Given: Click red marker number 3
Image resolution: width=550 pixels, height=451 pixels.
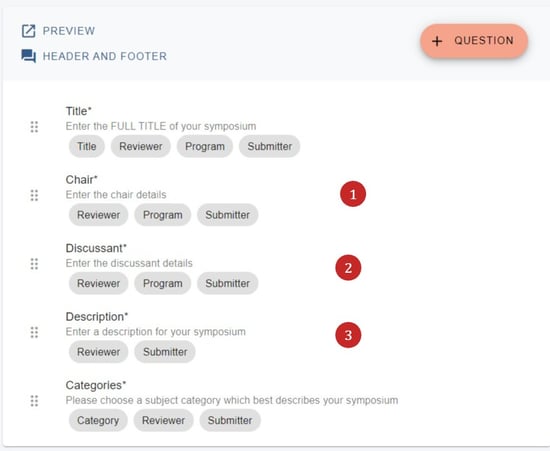Looking at the screenshot, I should click(348, 335).
